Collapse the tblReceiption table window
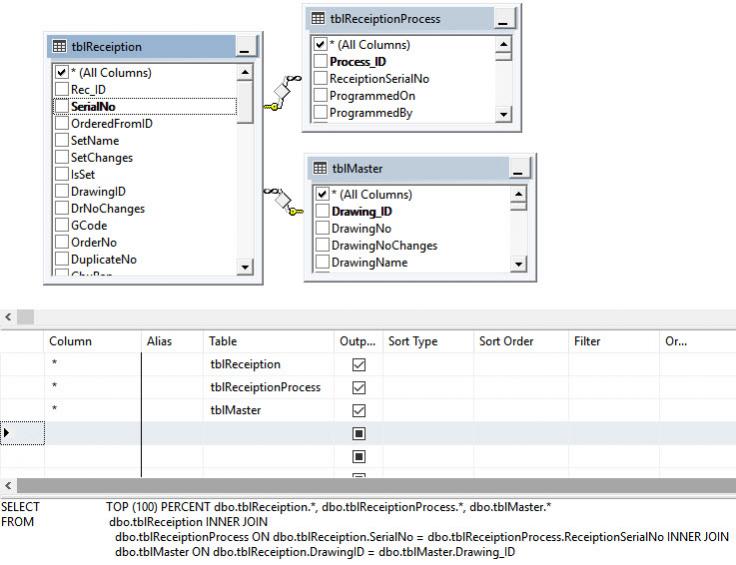Viewport: 736px width, 565px height. coord(245,46)
